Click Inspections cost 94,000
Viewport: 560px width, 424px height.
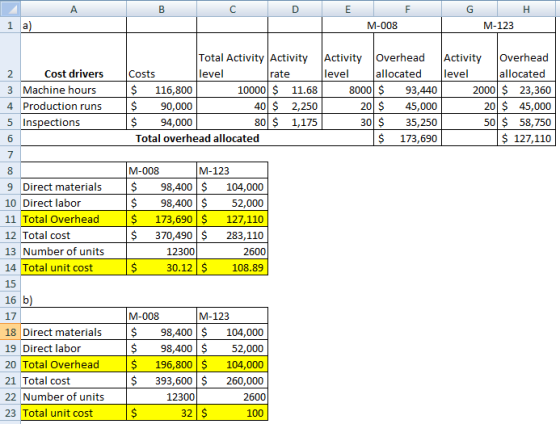pyautogui.click(x=161, y=122)
